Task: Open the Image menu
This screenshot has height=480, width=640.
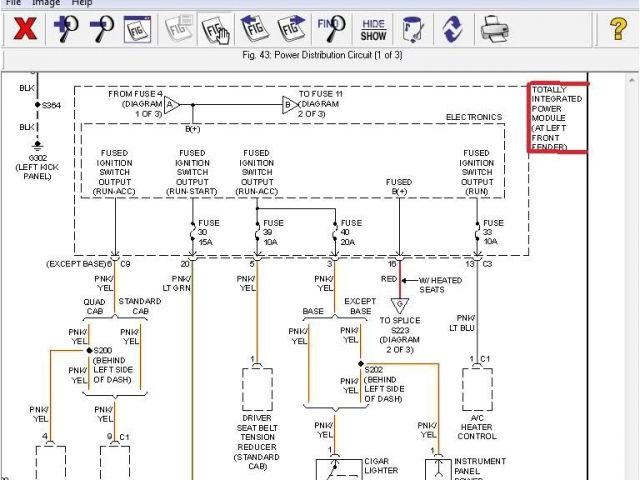Action: coord(46,3)
